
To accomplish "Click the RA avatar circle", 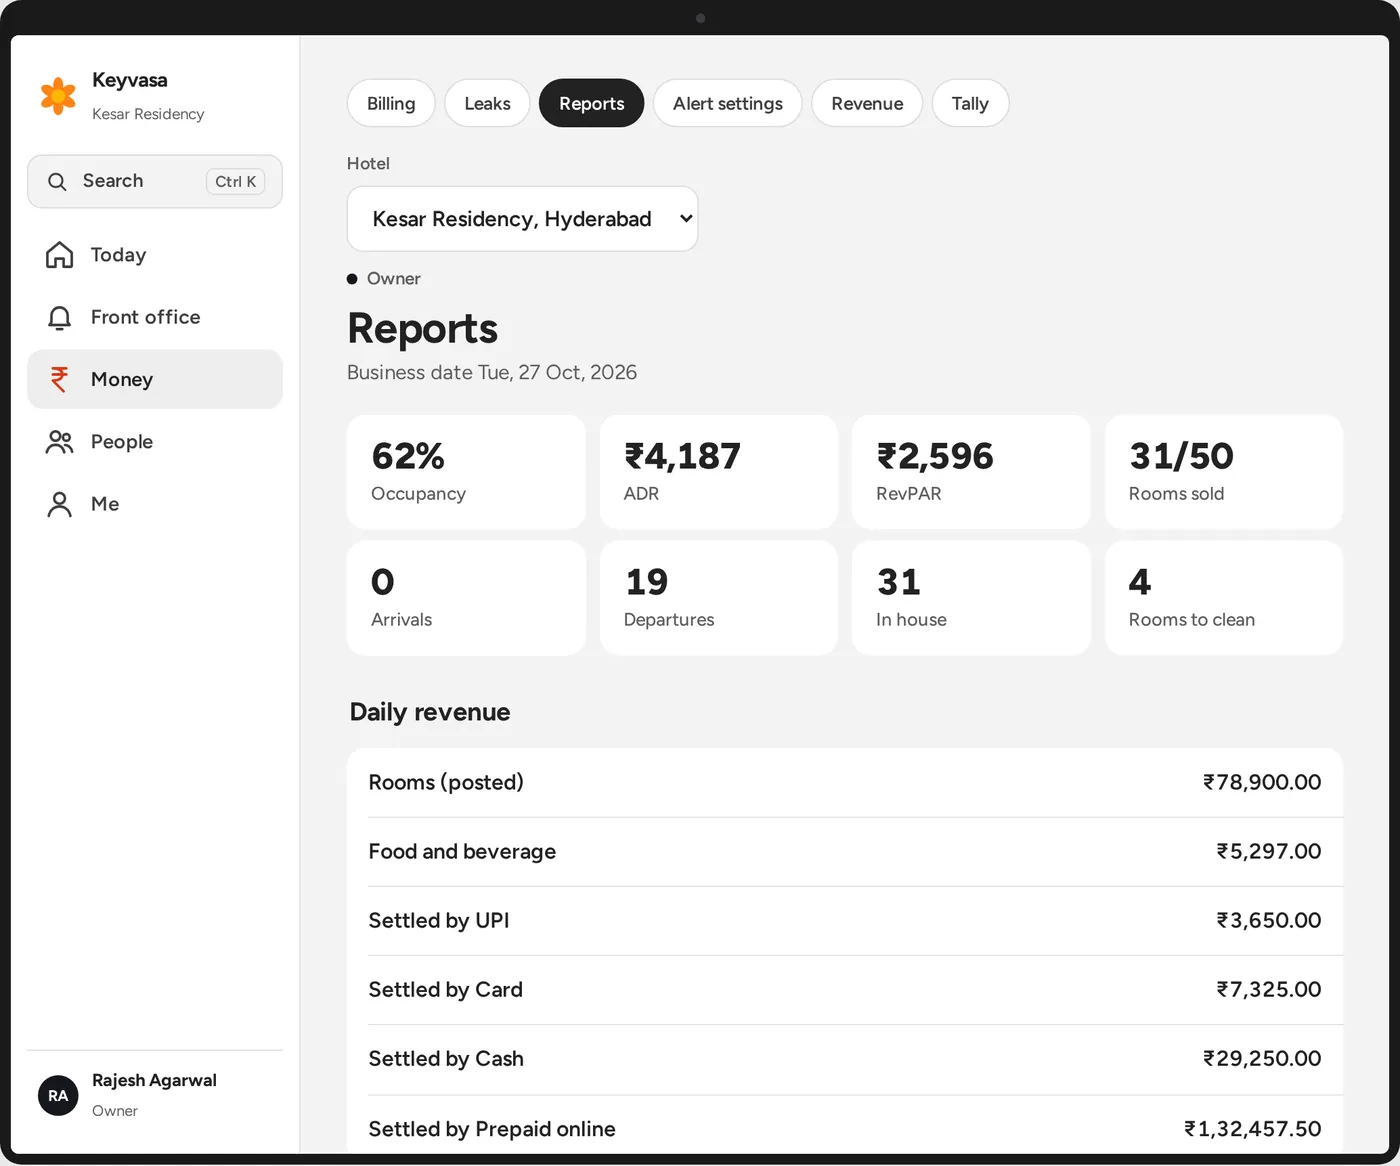I will tap(58, 1096).
